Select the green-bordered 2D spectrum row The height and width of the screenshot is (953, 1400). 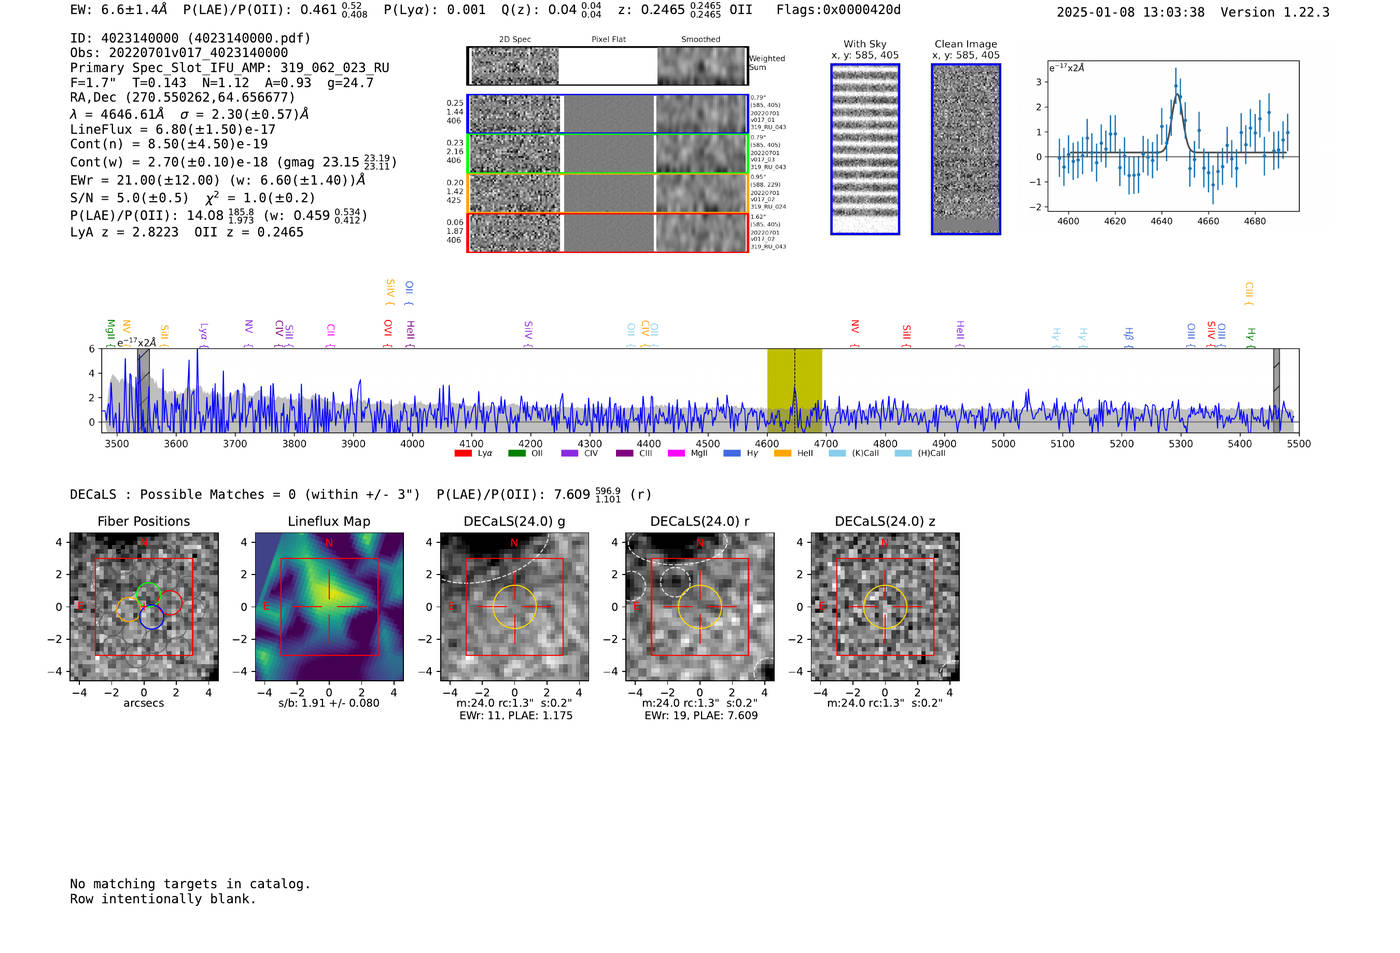click(x=608, y=154)
